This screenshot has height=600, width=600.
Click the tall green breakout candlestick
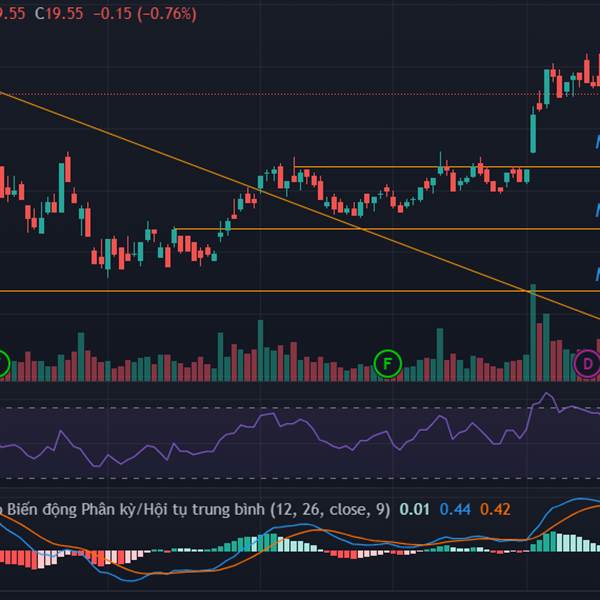point(533,133)
